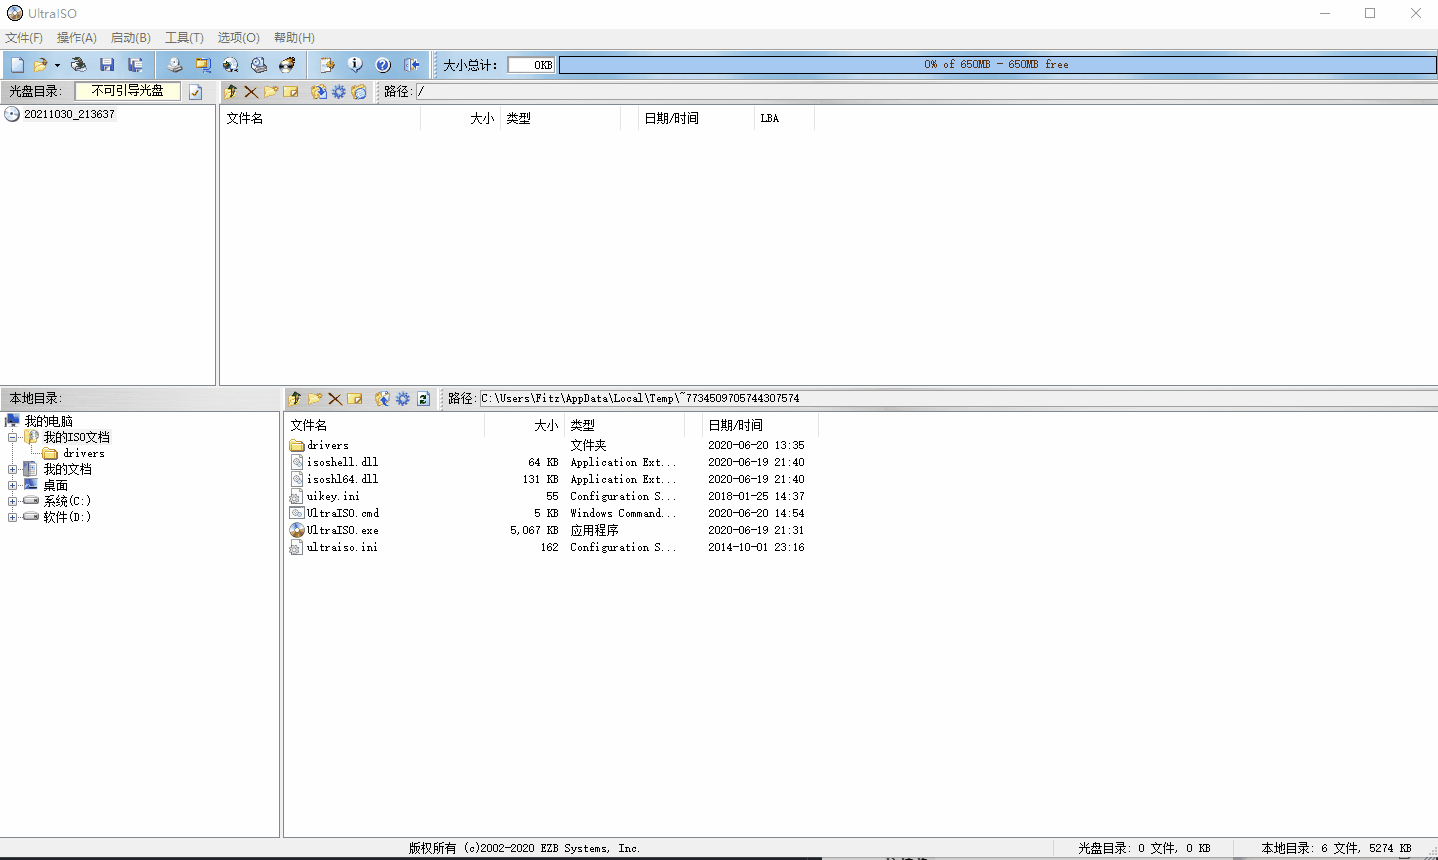Click the local pane Refresh icon
Image resolution: width=1438 pixels, height=860 pixels.
[423, 399]
